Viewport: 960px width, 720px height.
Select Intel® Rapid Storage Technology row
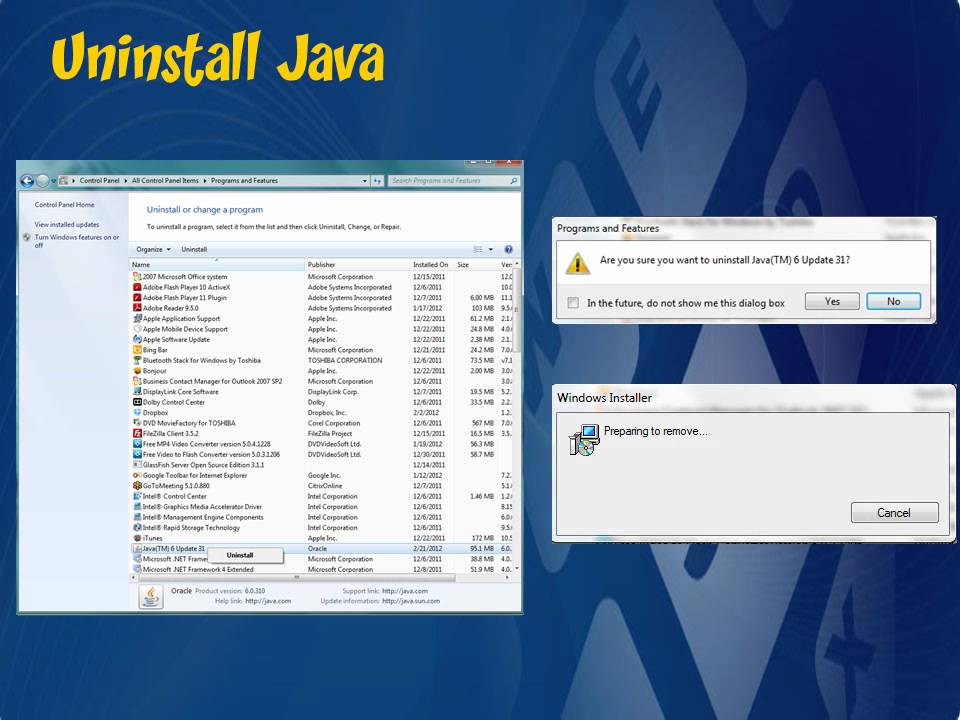click(x=321, y=528)
